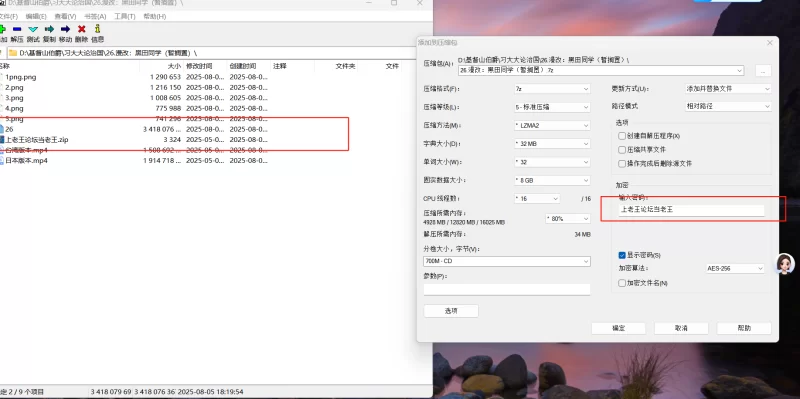Open the 查看(V) menu
This screenshot has width=800, height=399.
click(x=65, y=16)
